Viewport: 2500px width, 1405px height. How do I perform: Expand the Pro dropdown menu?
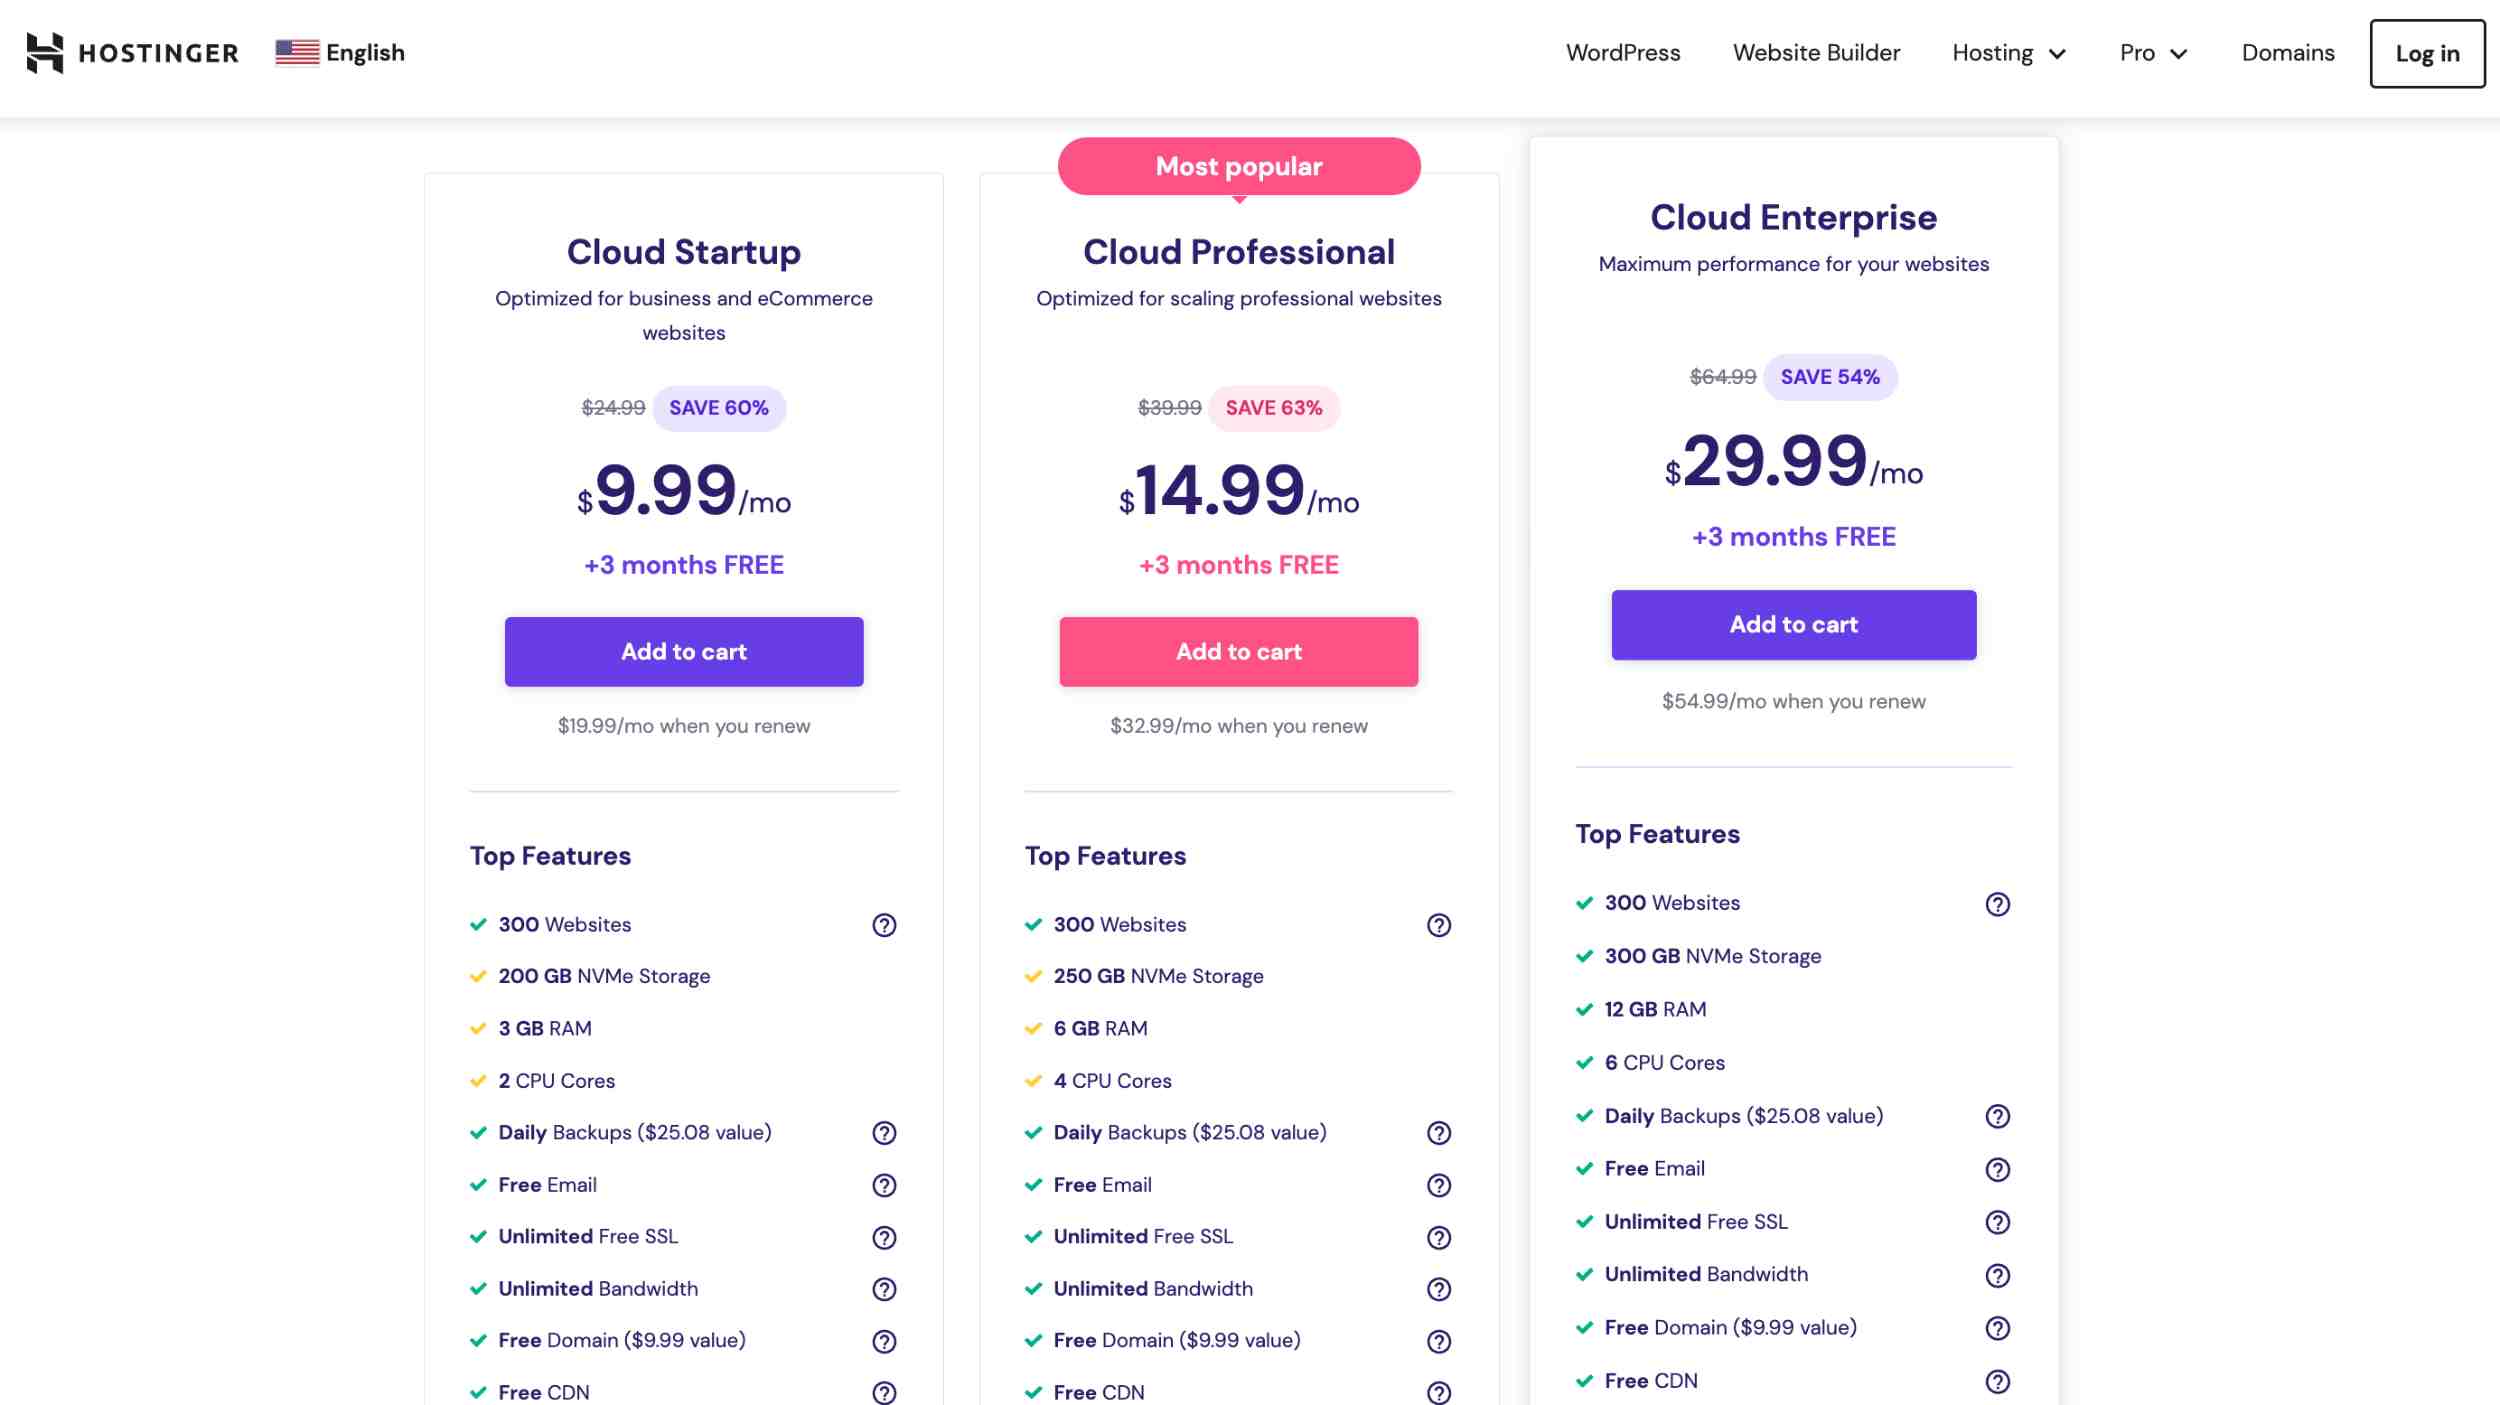(2153, 53)
